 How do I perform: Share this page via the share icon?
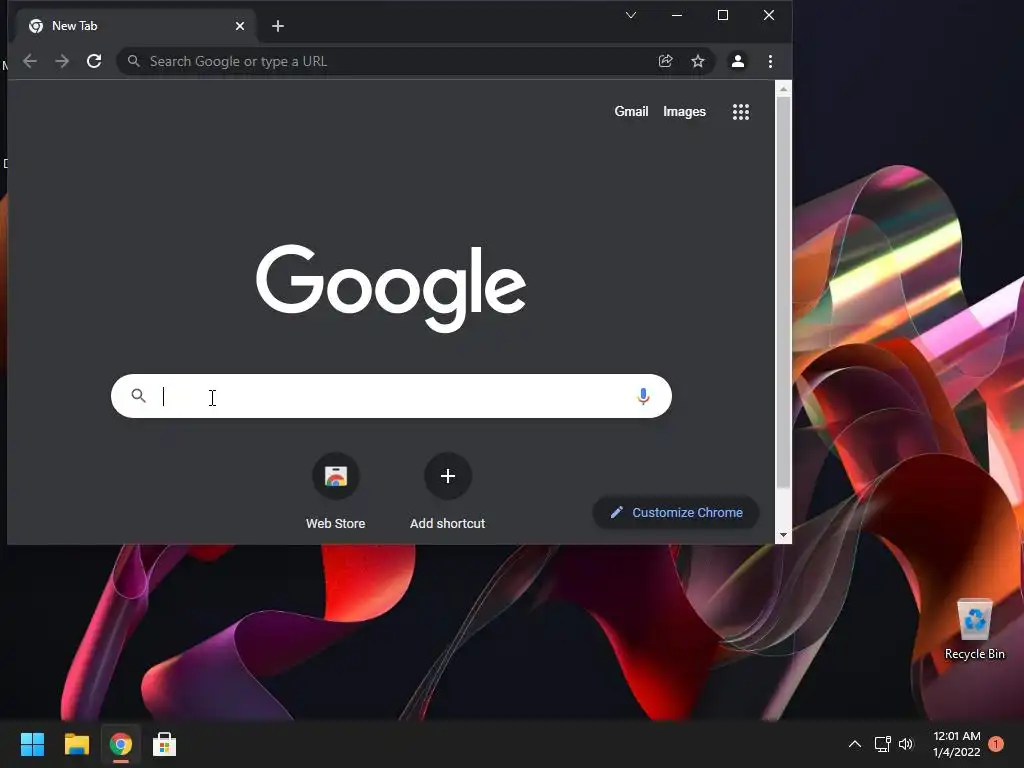coord(665,61)
